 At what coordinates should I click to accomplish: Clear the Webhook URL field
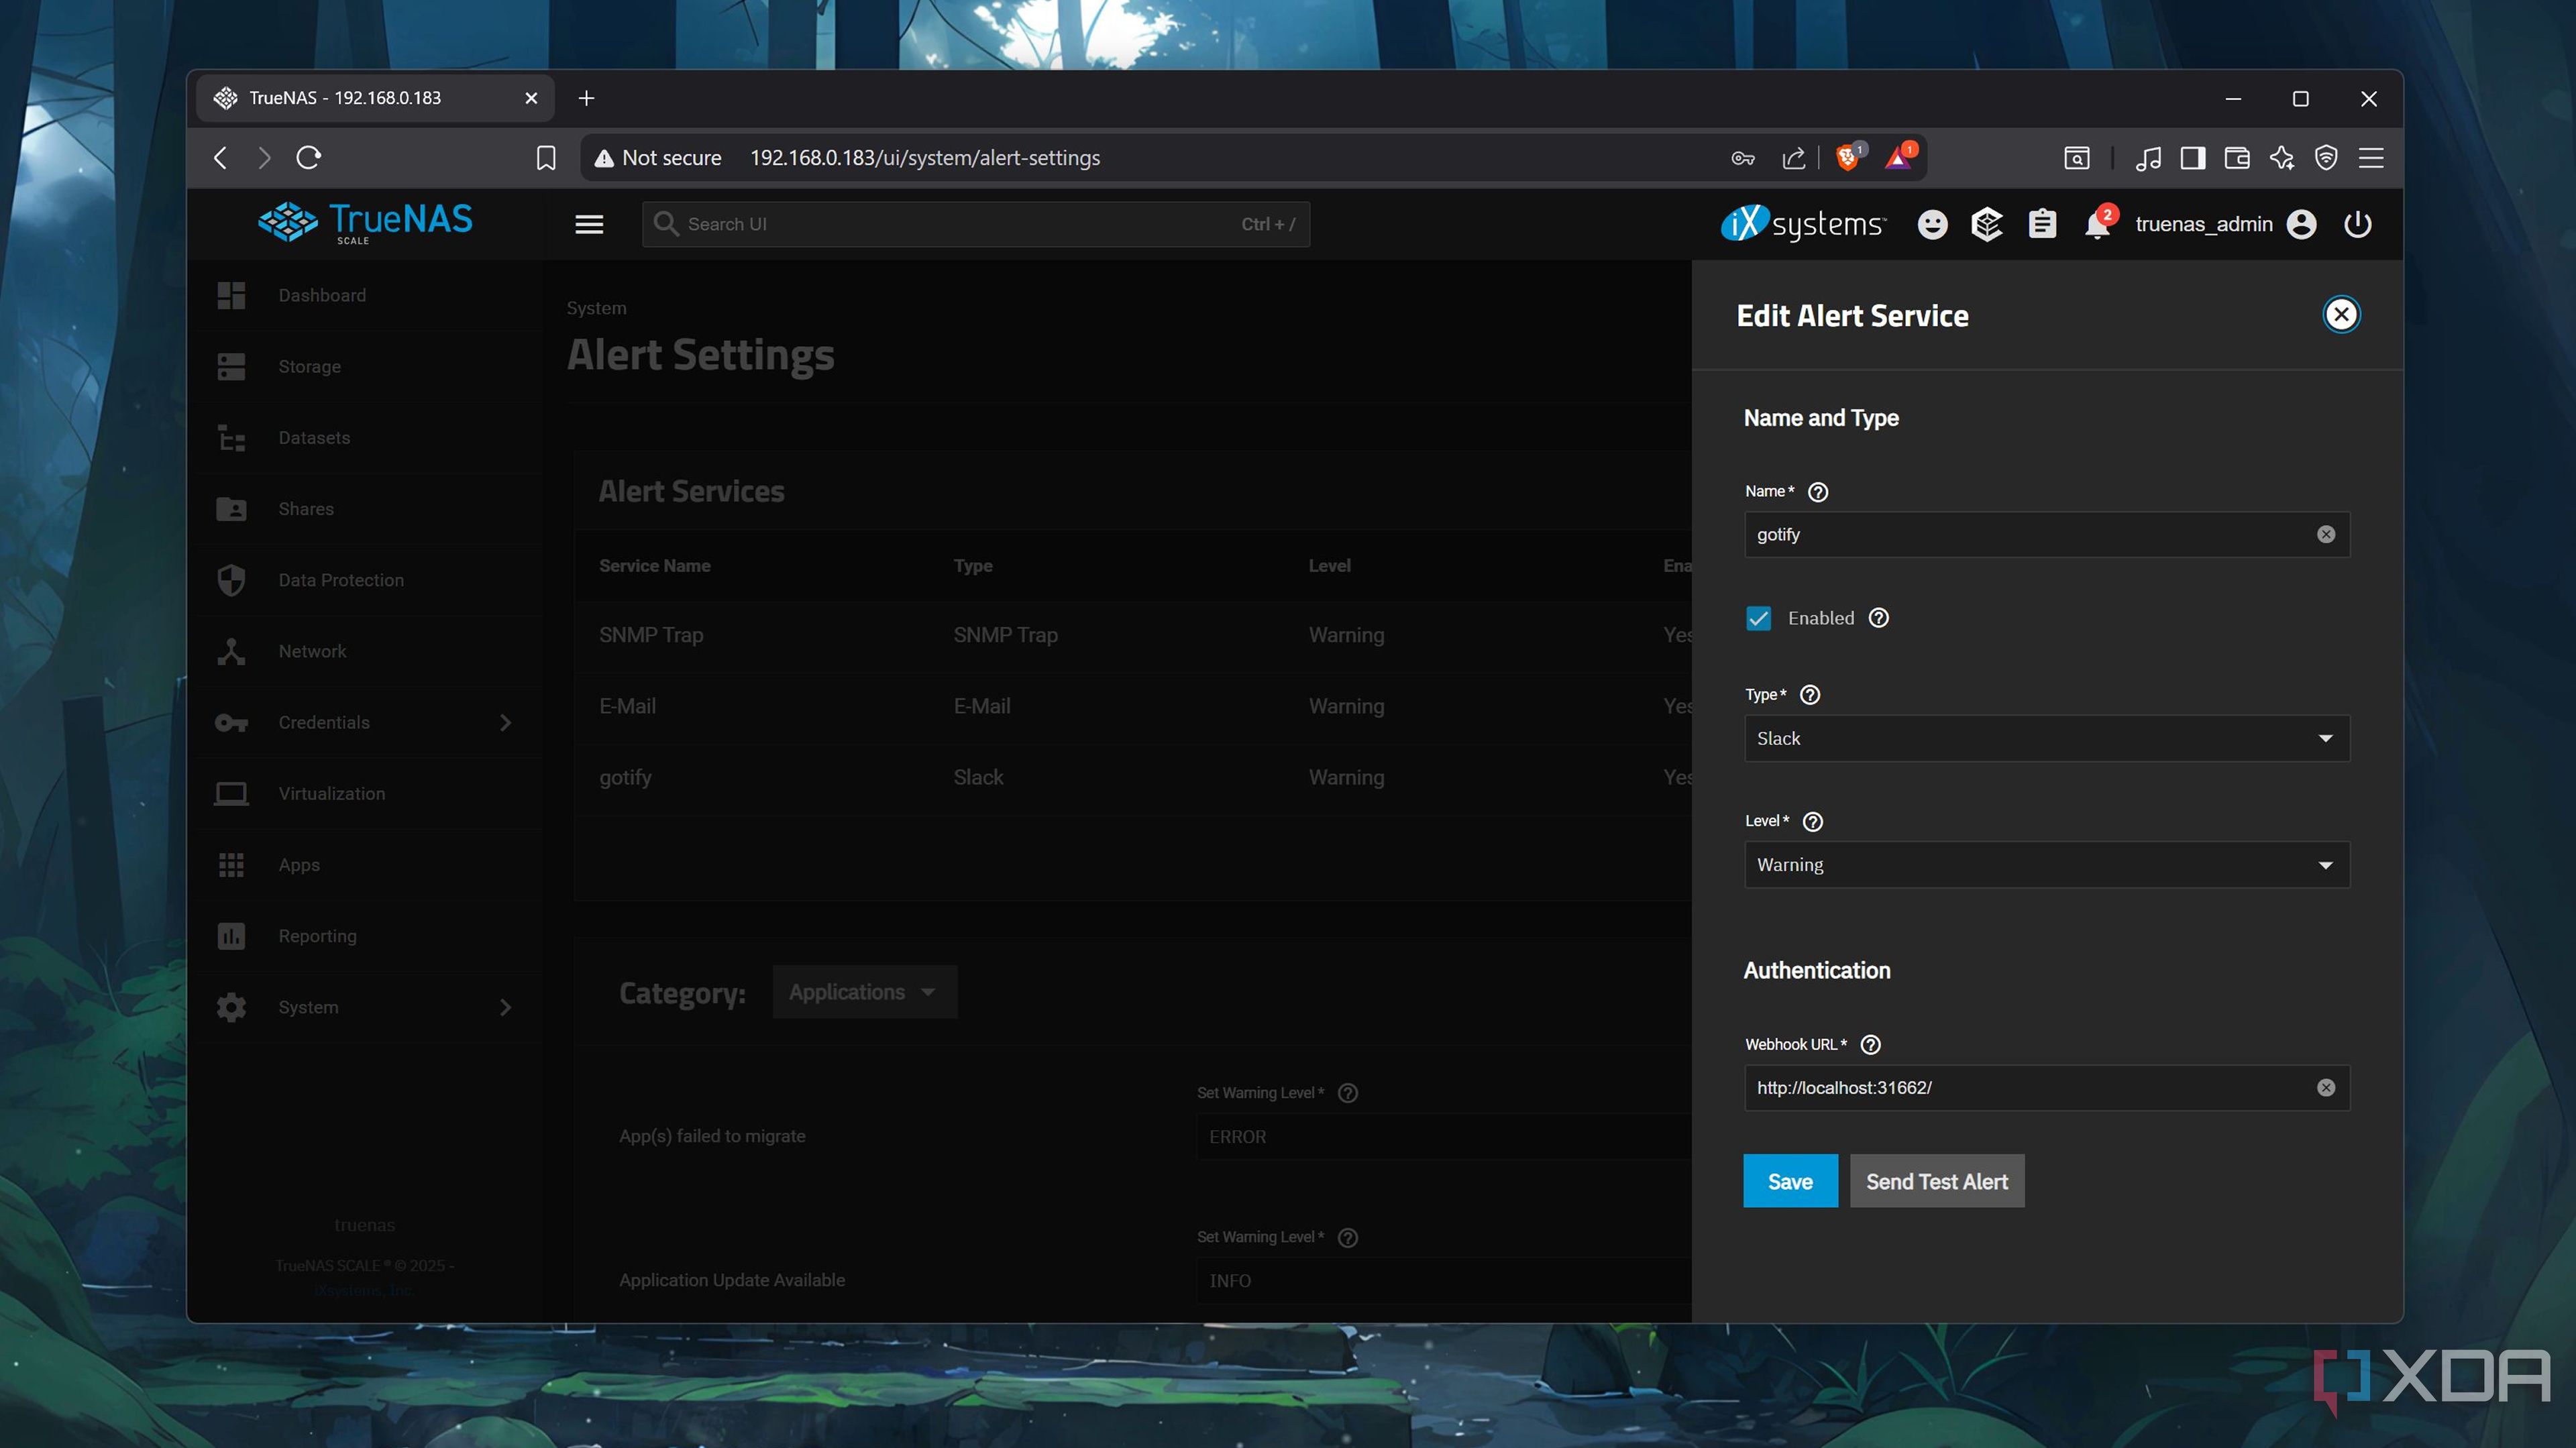[2325, 1087]
